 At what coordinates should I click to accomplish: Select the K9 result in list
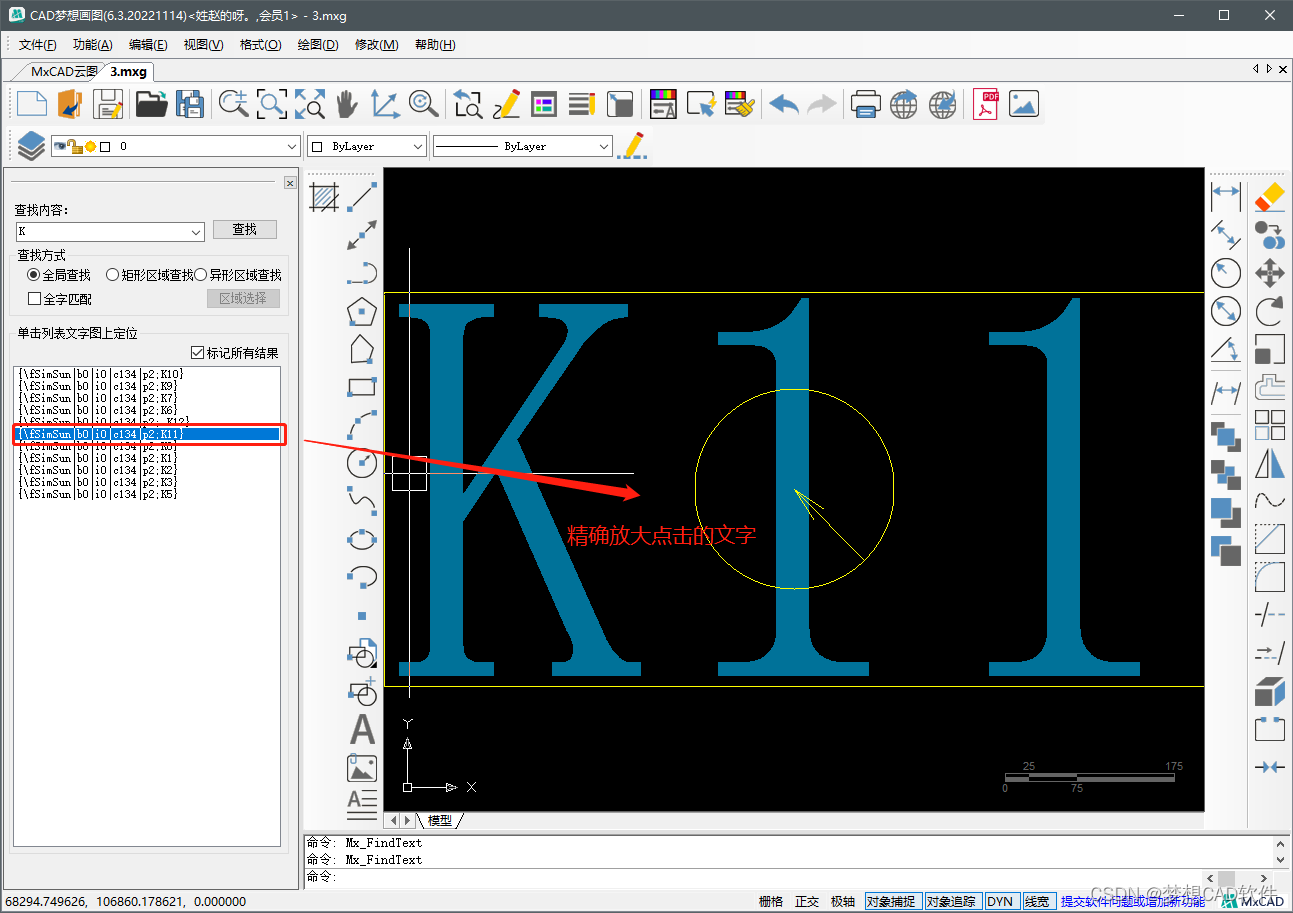click(98, 386)
